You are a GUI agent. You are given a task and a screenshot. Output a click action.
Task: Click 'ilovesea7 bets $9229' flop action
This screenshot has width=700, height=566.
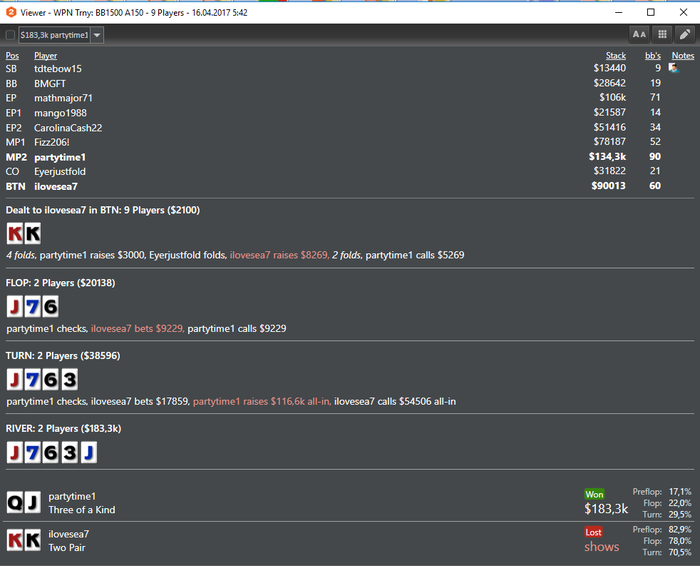137,329
